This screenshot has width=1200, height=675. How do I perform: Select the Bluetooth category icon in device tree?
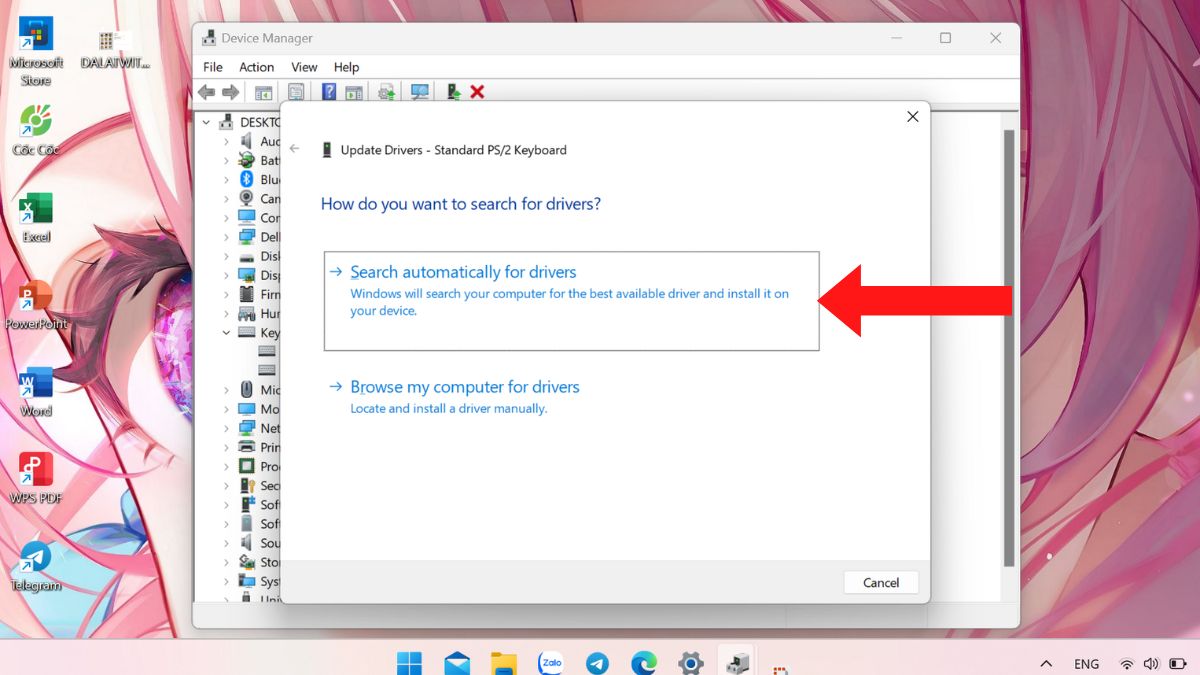(247, 179)
